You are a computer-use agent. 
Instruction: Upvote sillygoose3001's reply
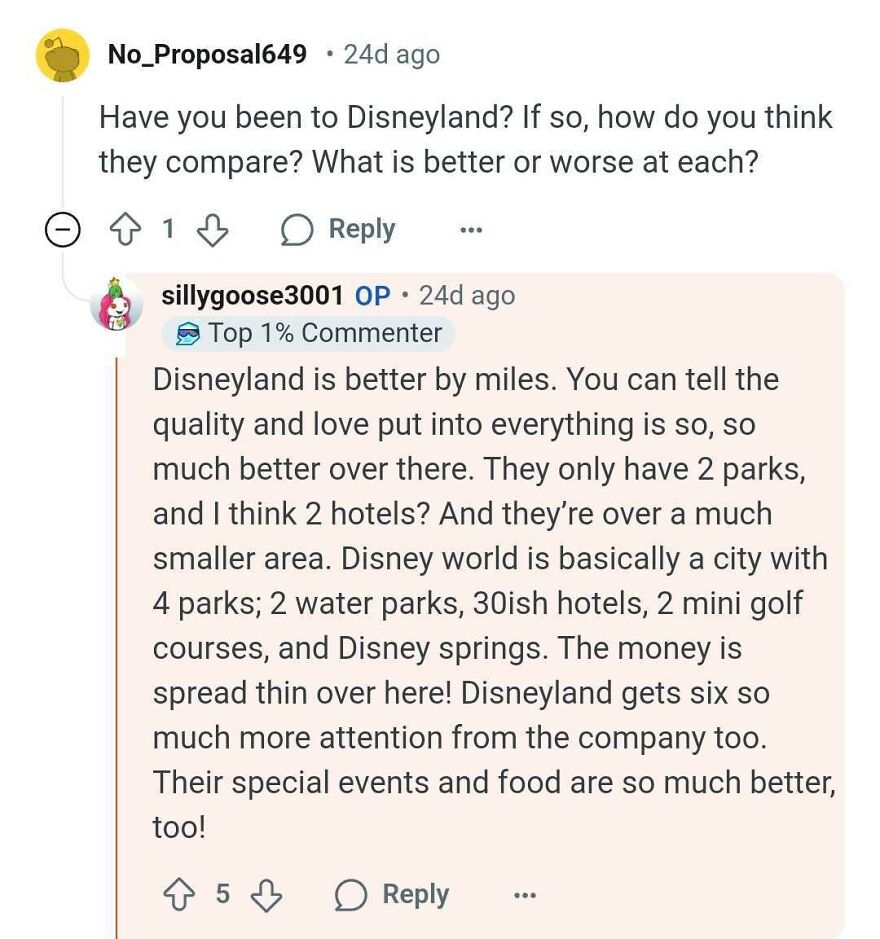pos(178,894)
